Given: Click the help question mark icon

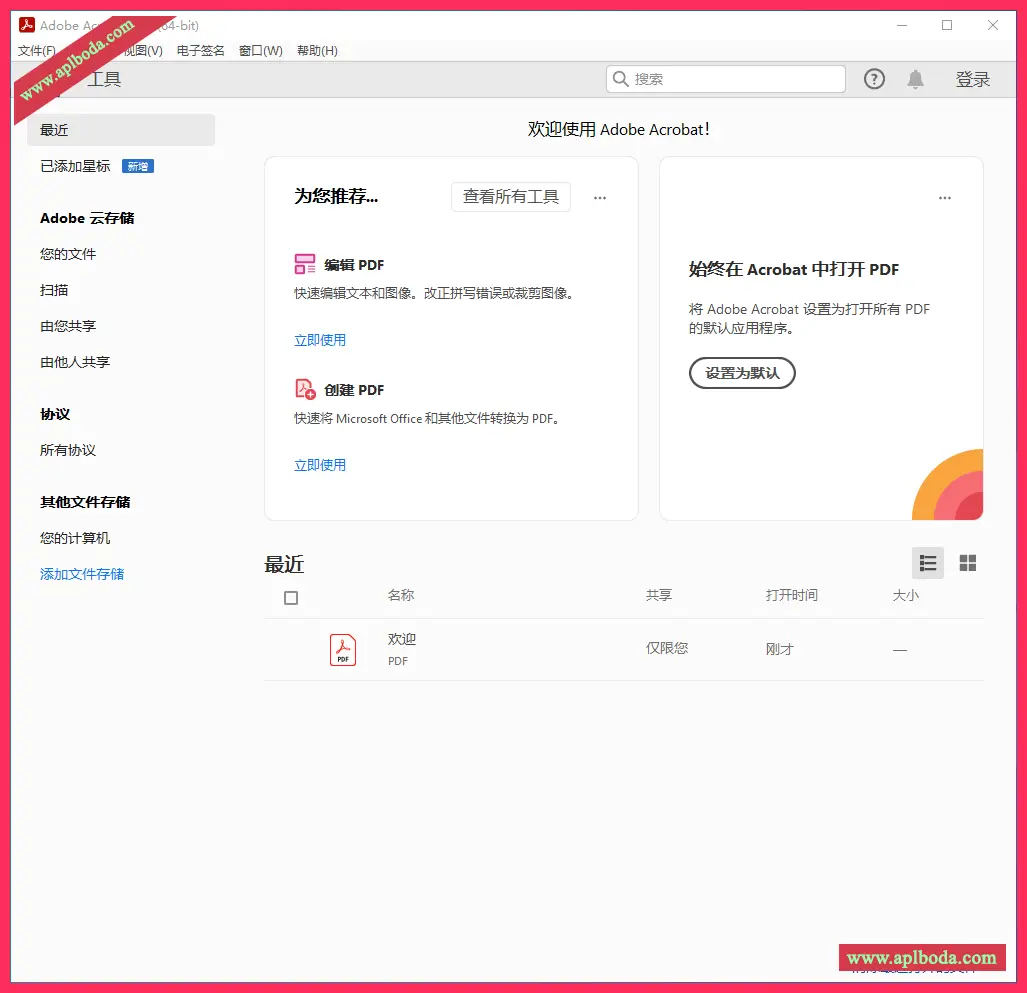Looking at the screenshot, I should point(874,79).
